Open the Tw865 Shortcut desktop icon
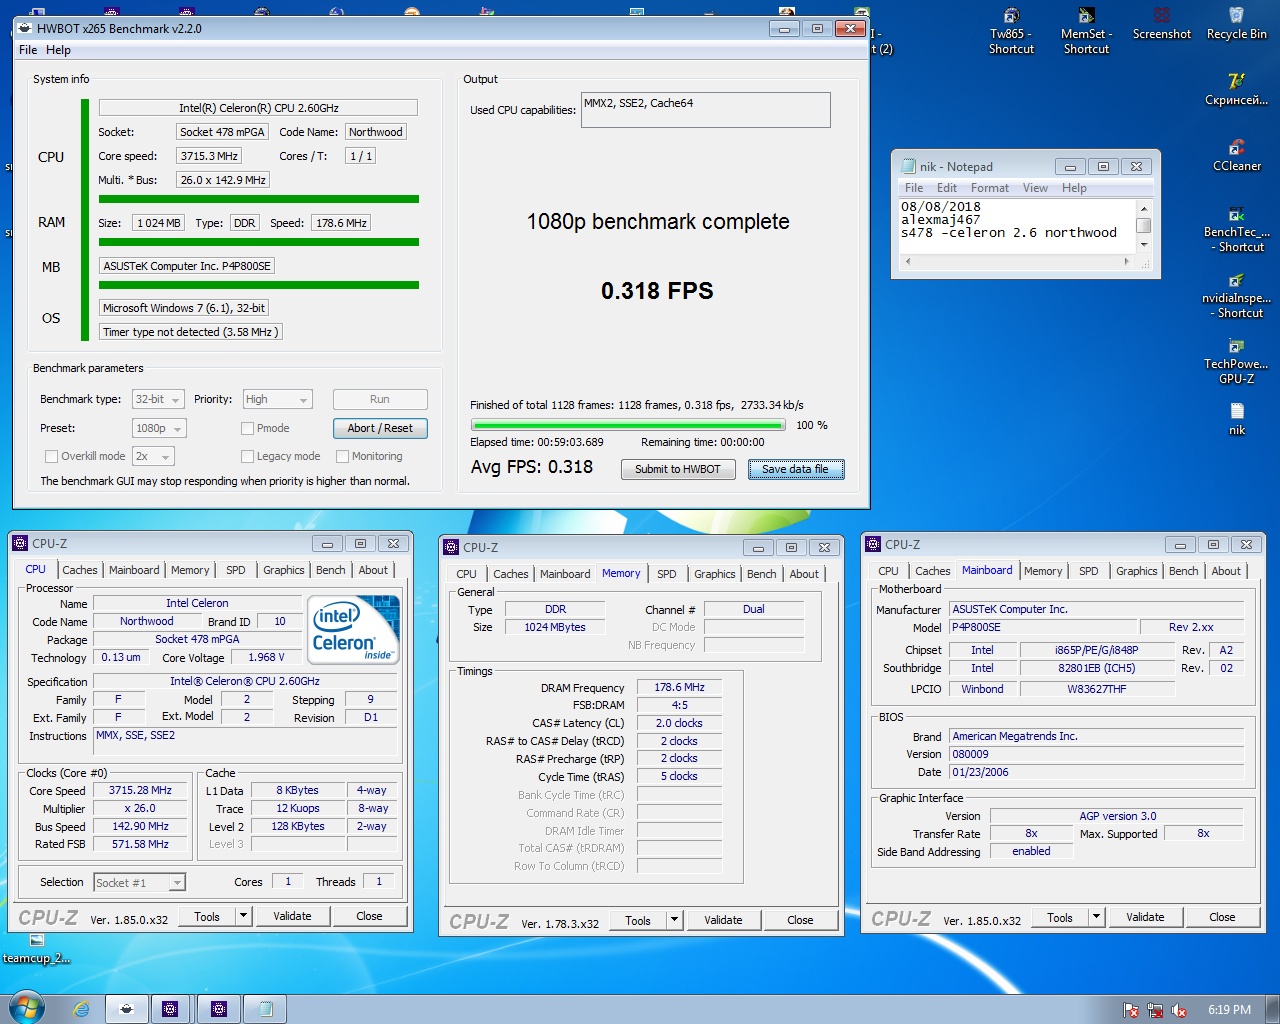Screen dimensions: 1280x1024 click(1011, 30)
